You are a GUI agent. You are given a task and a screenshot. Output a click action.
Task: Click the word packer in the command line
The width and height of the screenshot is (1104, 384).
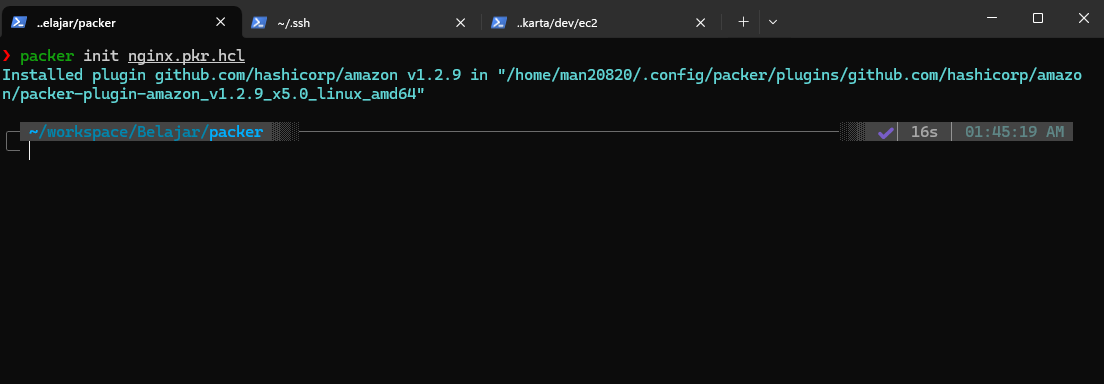point(47,56)
